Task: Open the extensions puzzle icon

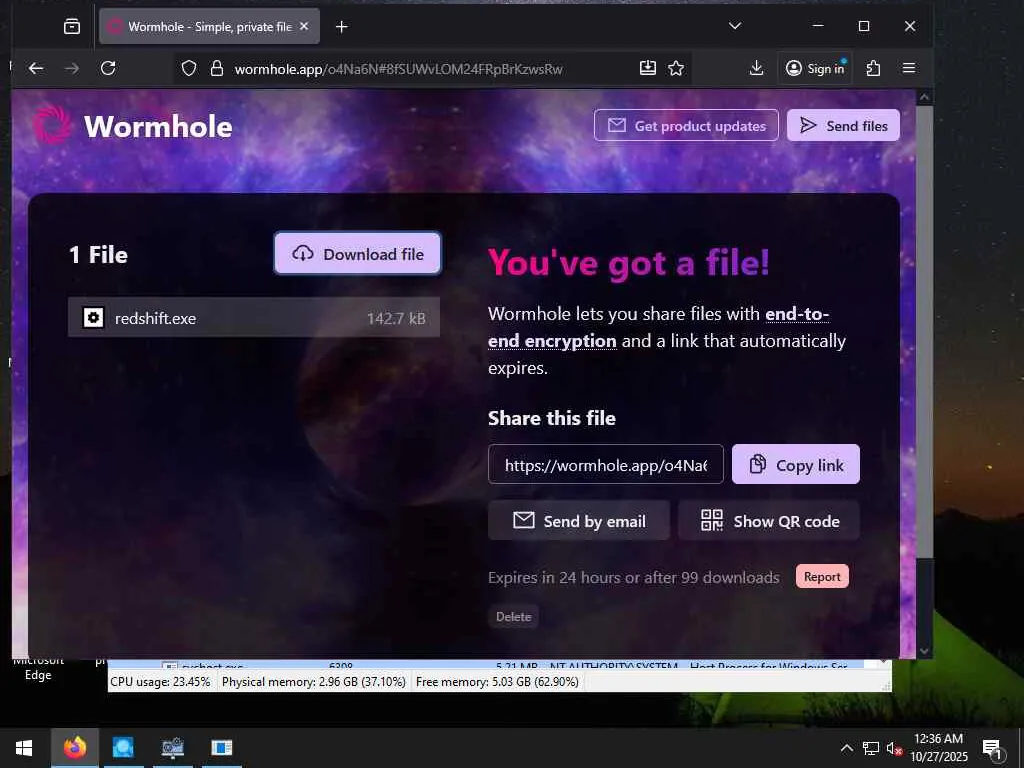Action: pyautogui.click(x=873, y=68)
